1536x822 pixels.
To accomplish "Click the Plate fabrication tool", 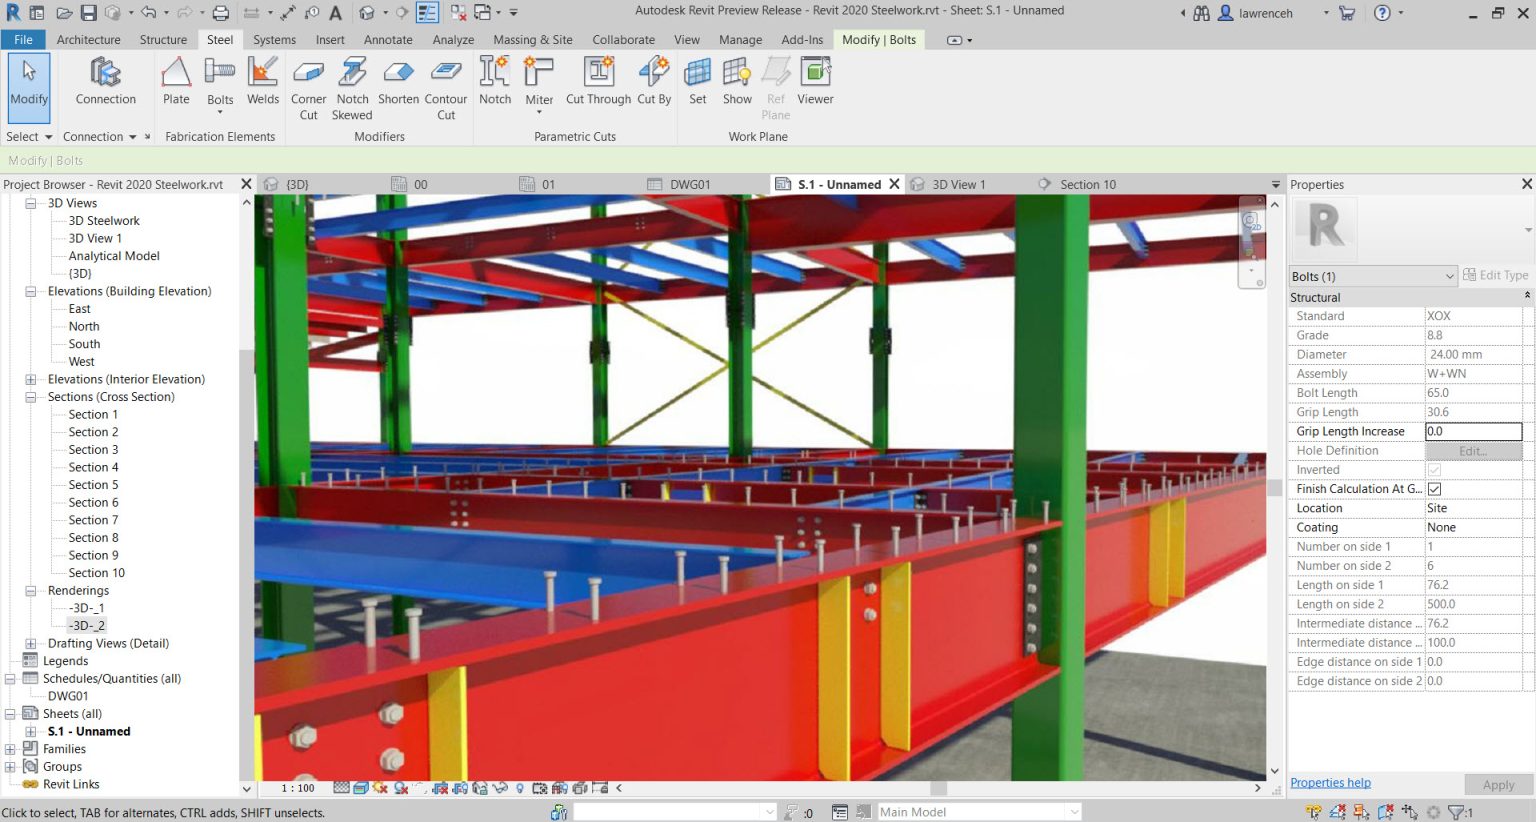I will [x=176, y=81].
